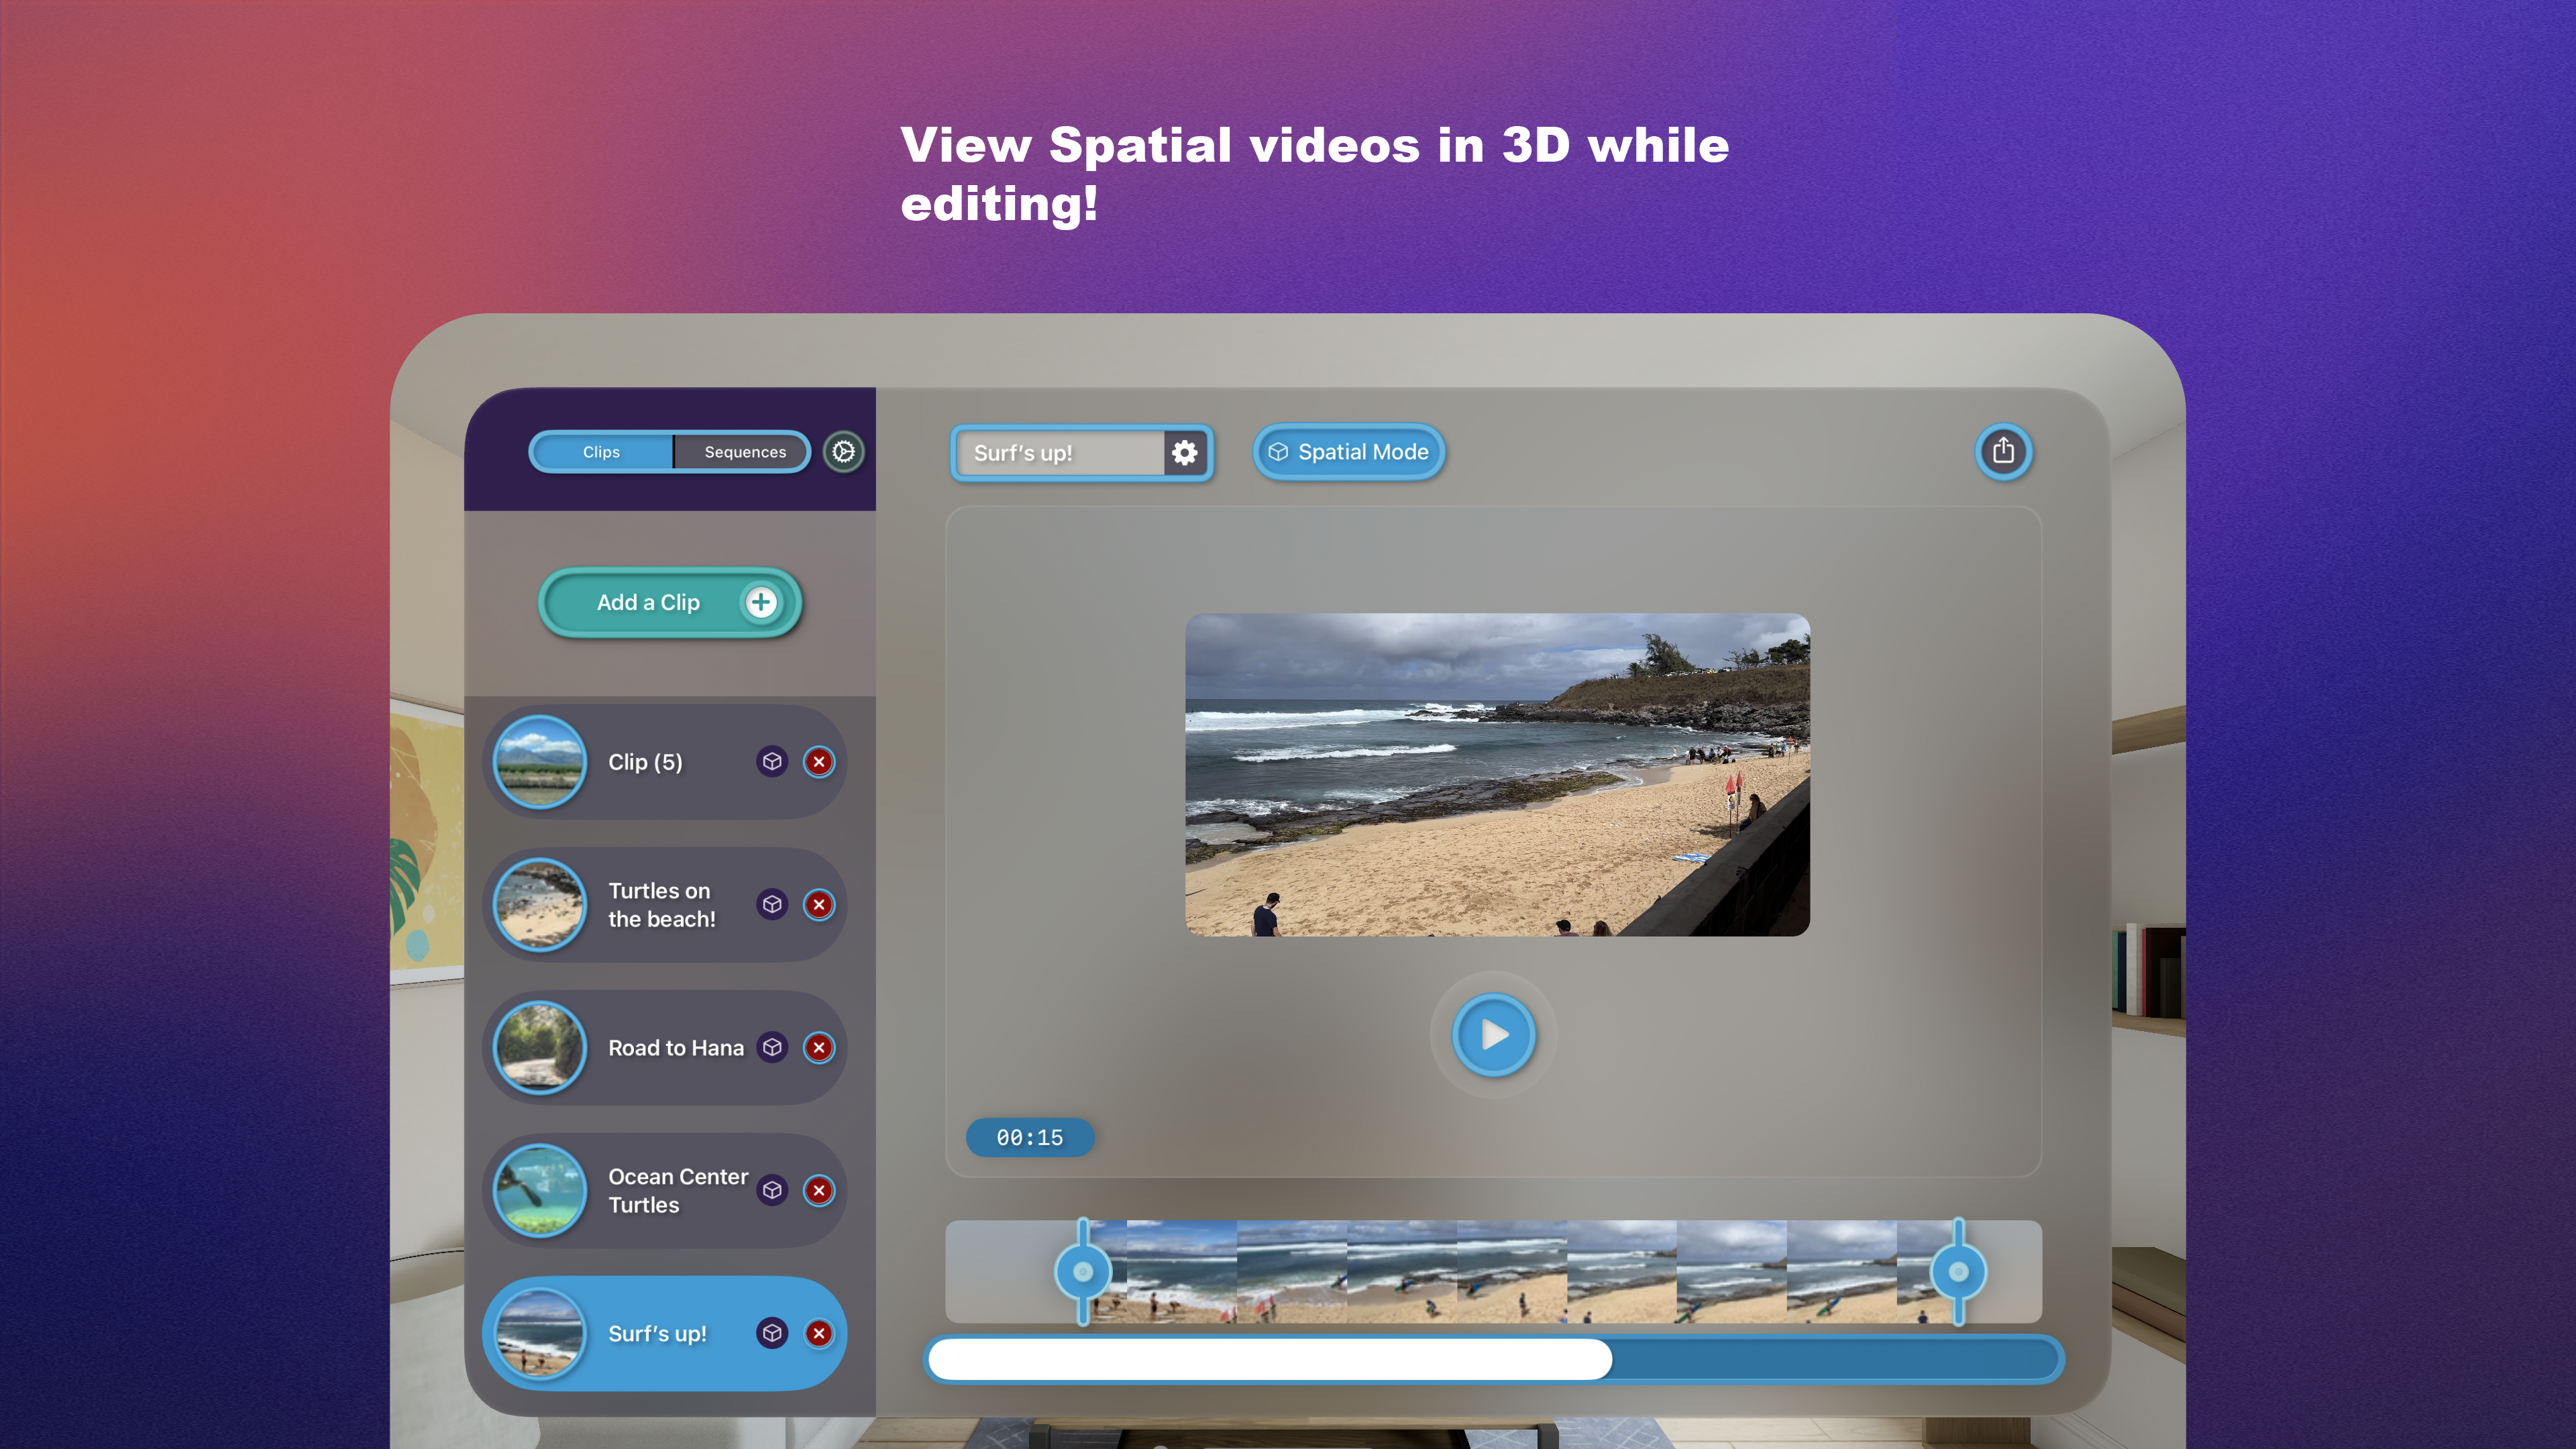Click the 00:15 timecode label

coord(1030,1138)
